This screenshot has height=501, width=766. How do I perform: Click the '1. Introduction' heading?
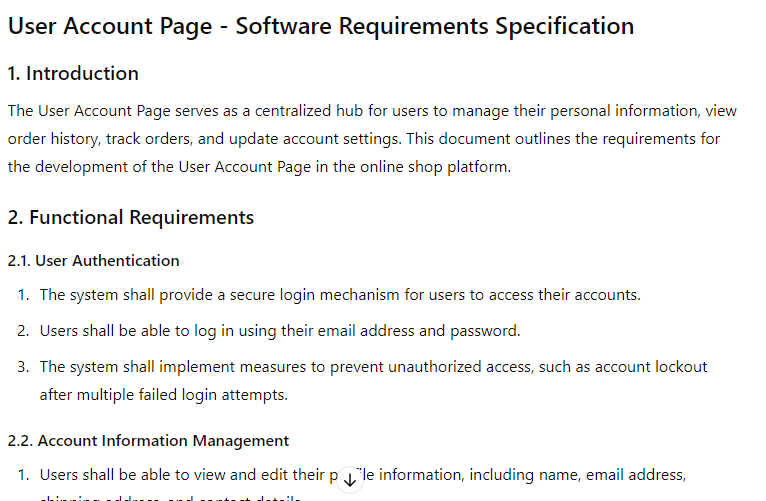[73, 73]
